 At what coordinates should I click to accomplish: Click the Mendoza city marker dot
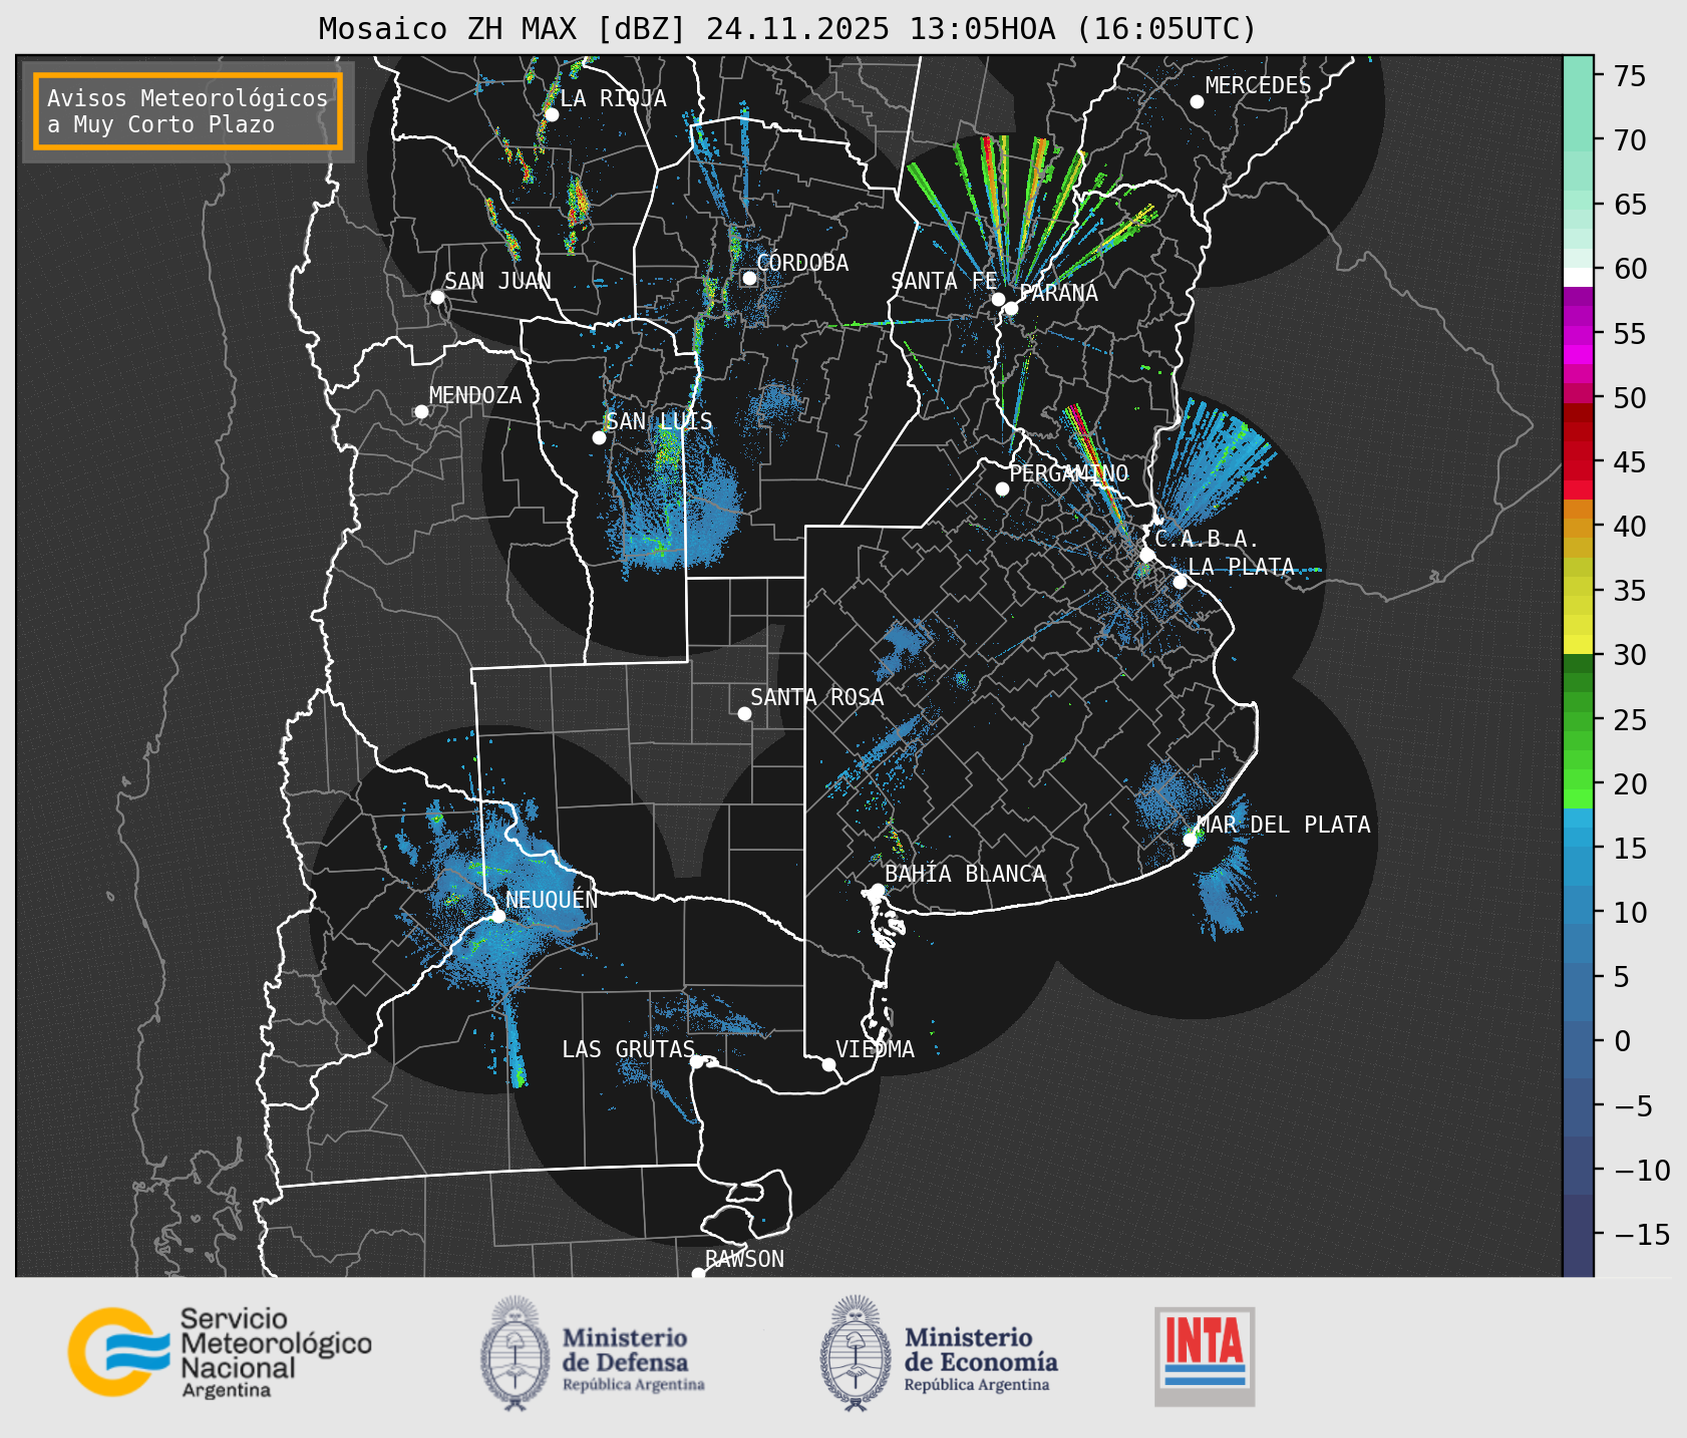point(421,412)
